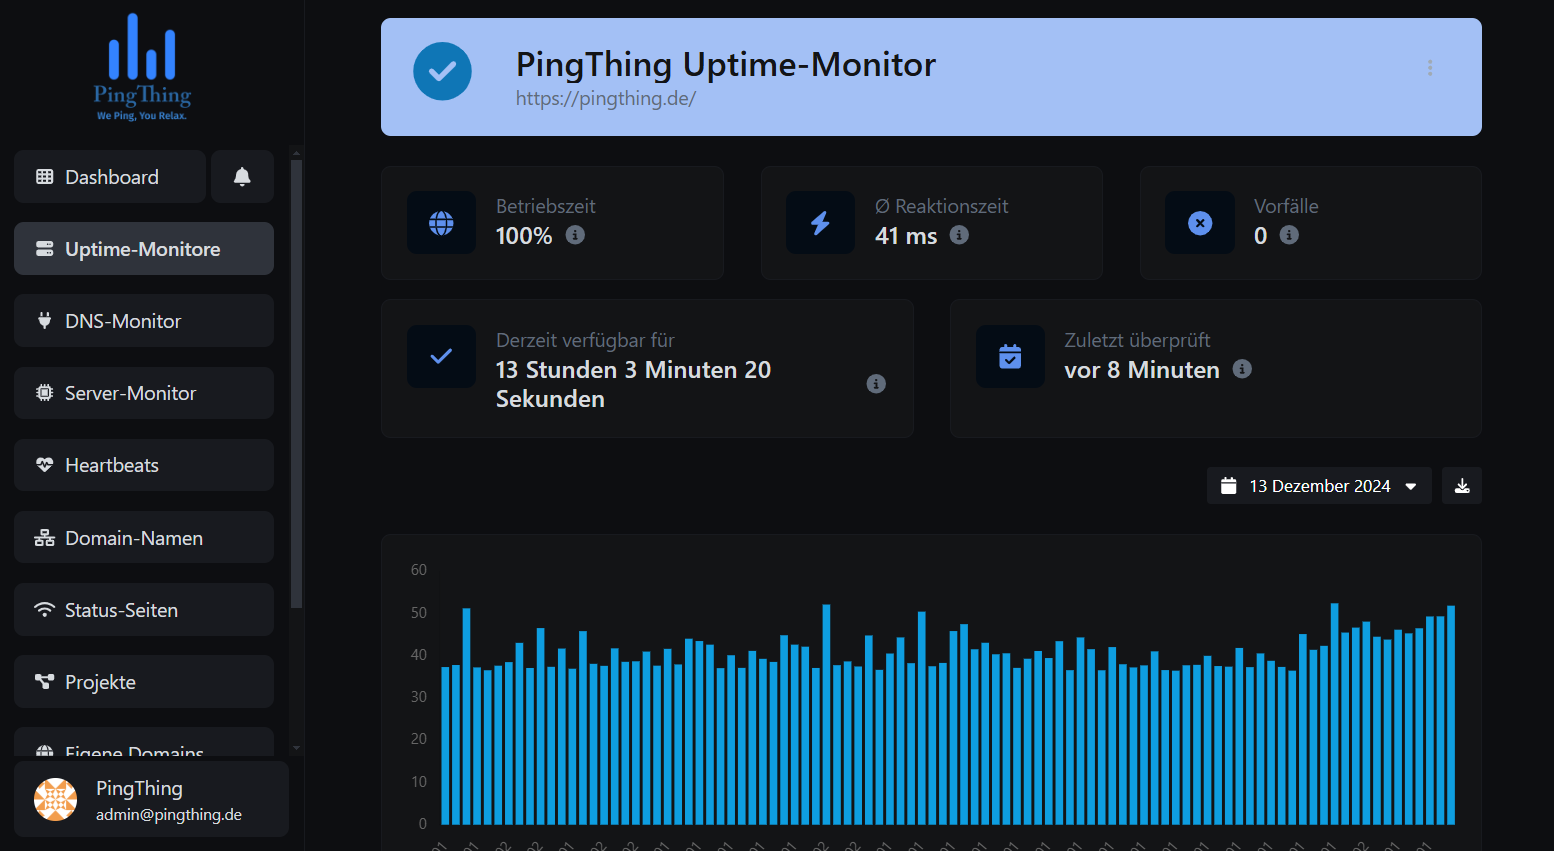Click the monitor status checkmark circle

point(442,71)
